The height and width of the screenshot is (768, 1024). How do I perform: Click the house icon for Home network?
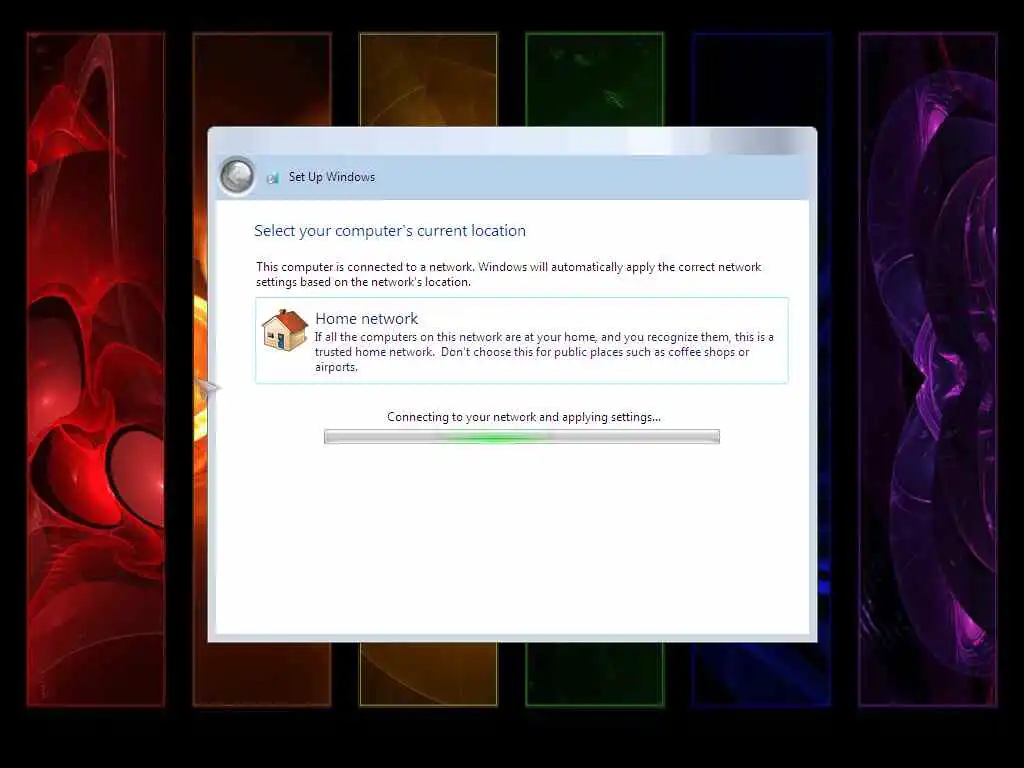[285, 330]
